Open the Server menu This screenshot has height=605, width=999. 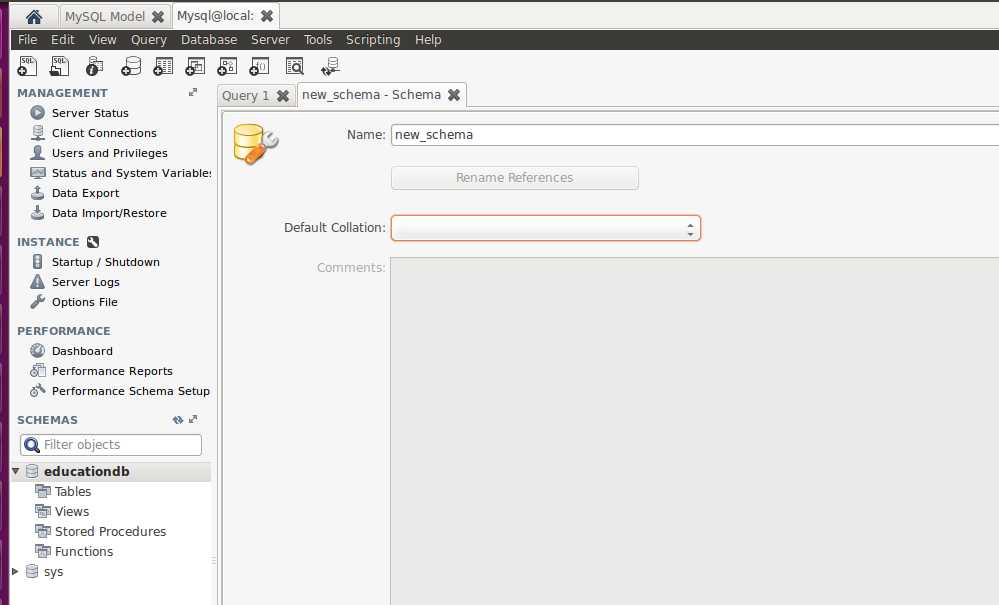(x=270, y=39)
